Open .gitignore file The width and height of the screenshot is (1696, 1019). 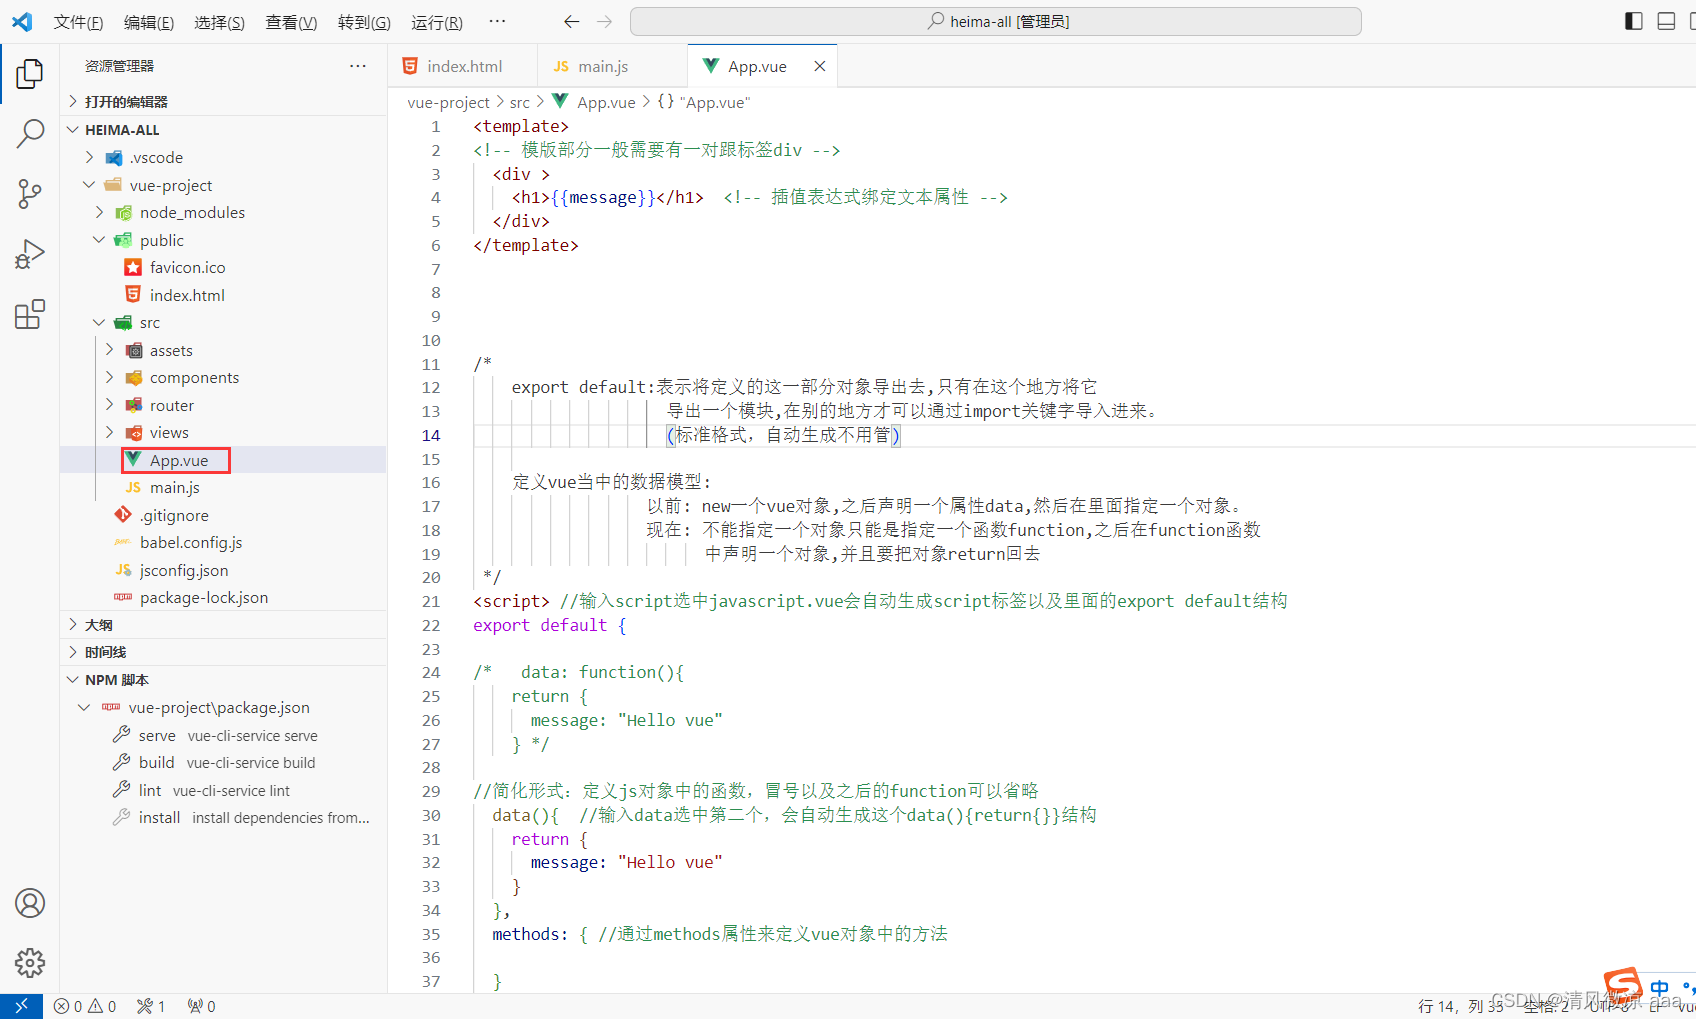click(174, 515)
